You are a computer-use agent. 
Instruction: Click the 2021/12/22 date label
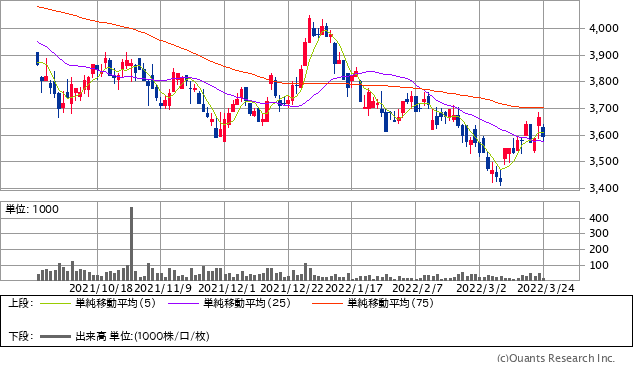tap(292, 288)
